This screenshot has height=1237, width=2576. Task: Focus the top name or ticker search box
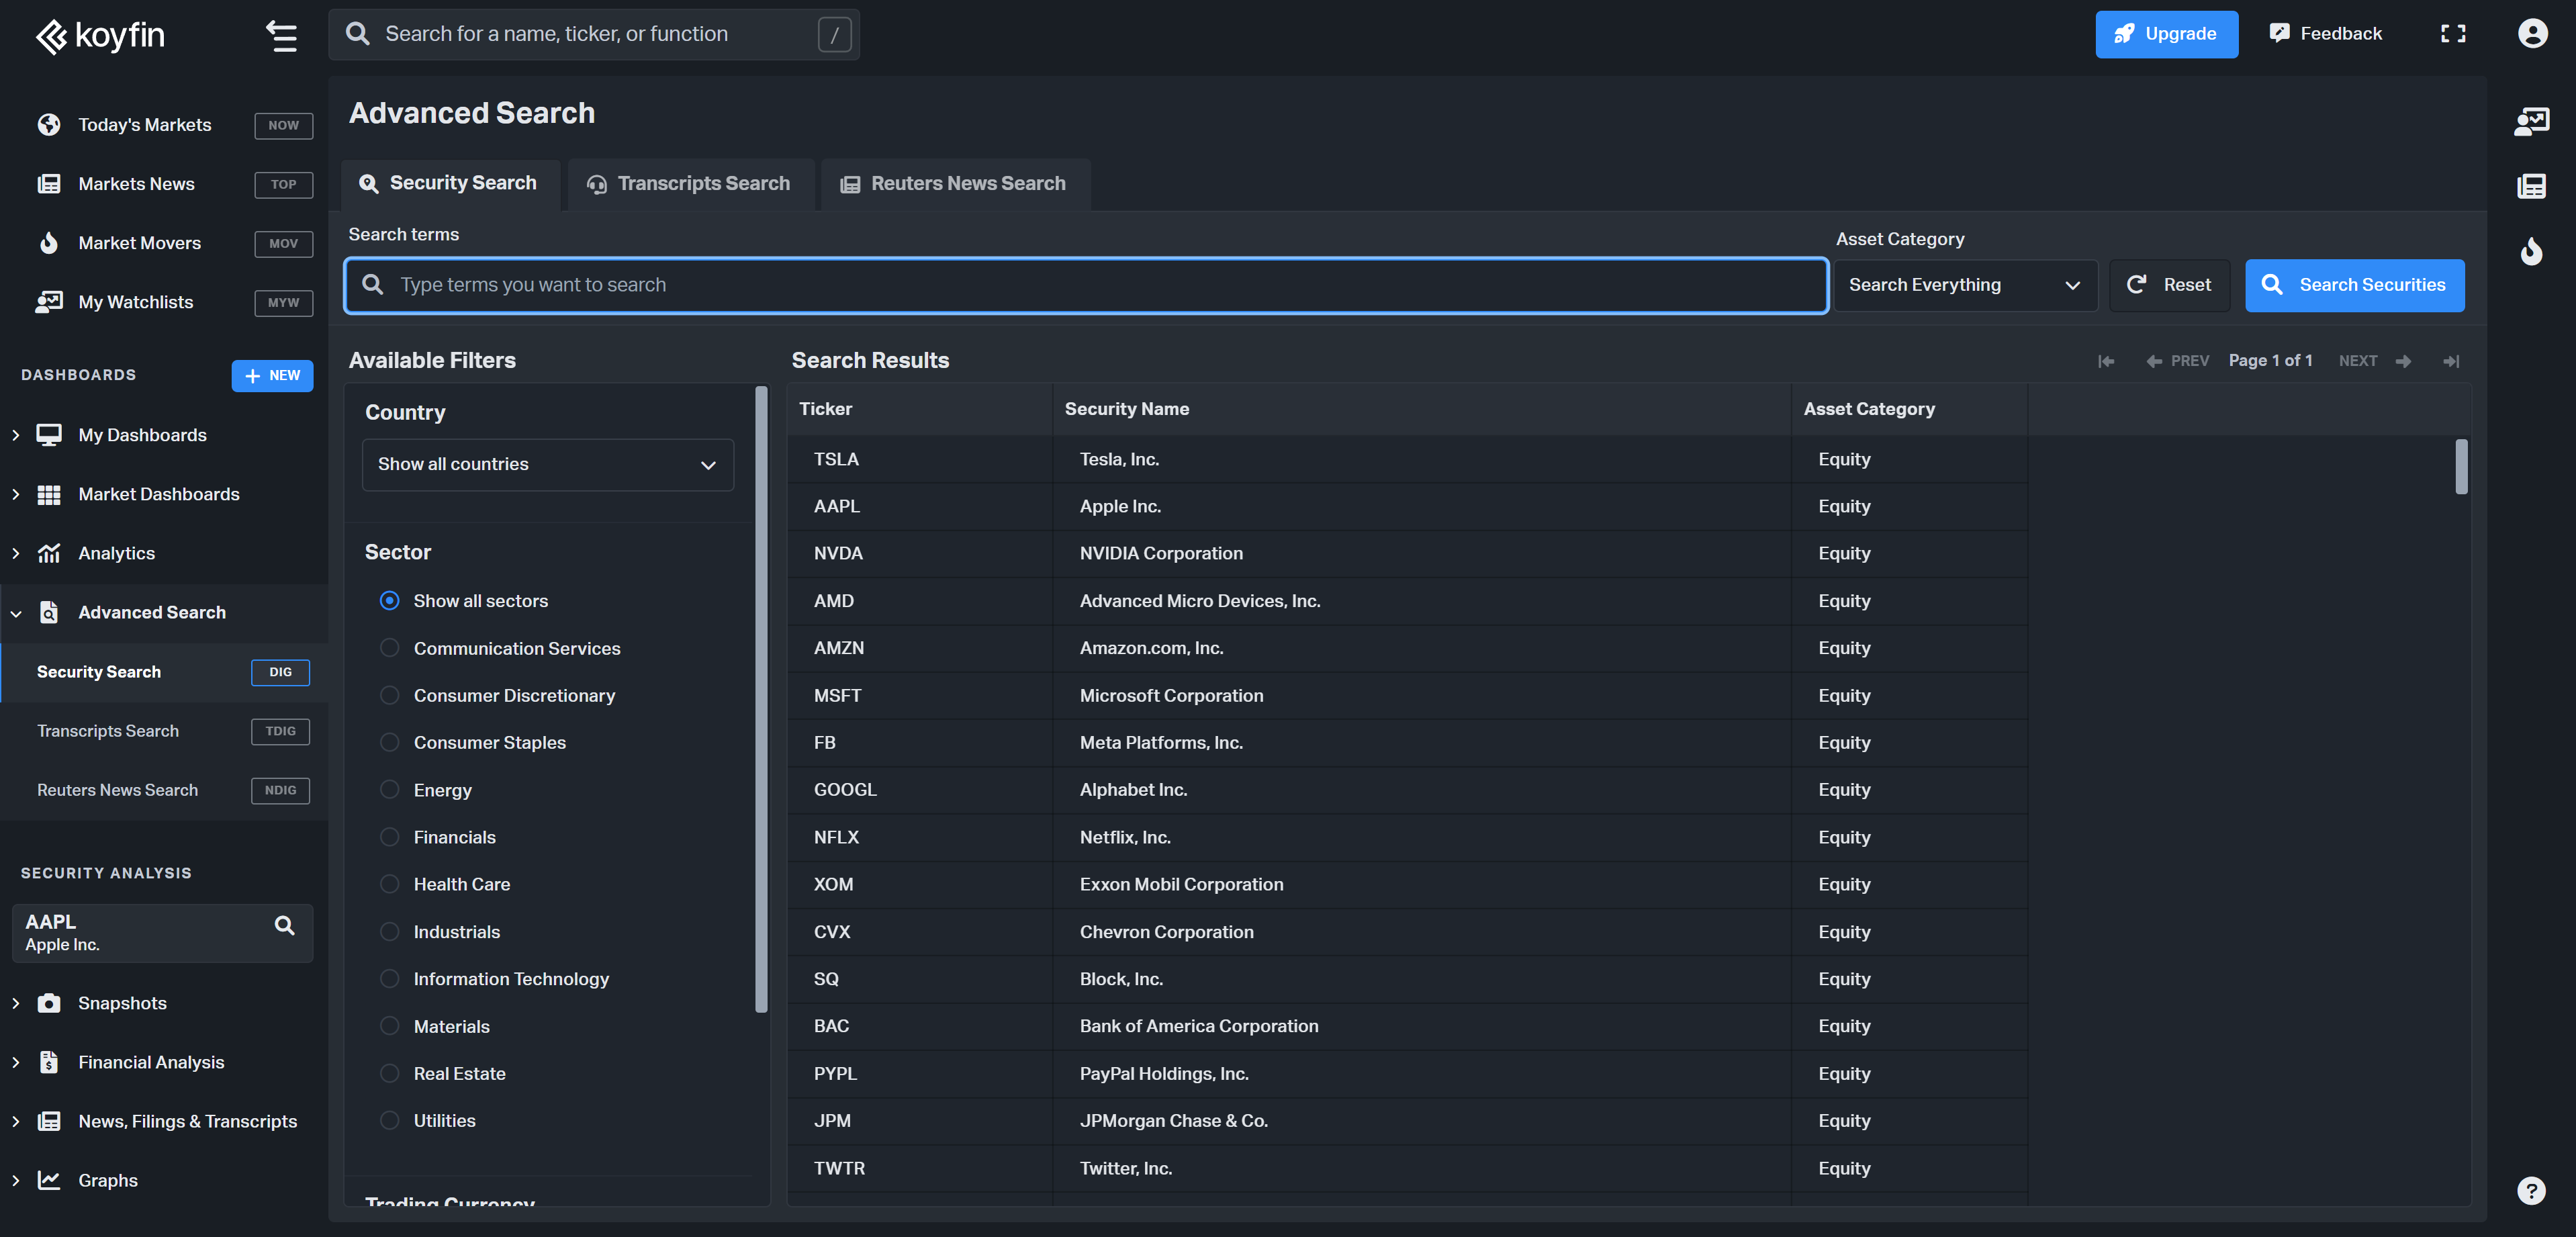coord(594,35)
